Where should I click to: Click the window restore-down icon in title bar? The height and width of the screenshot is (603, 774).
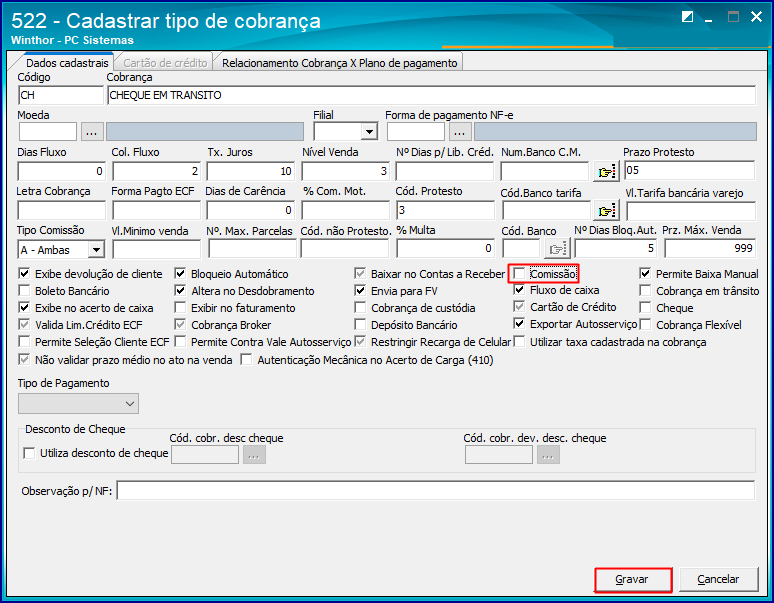(x=687, y=17)
